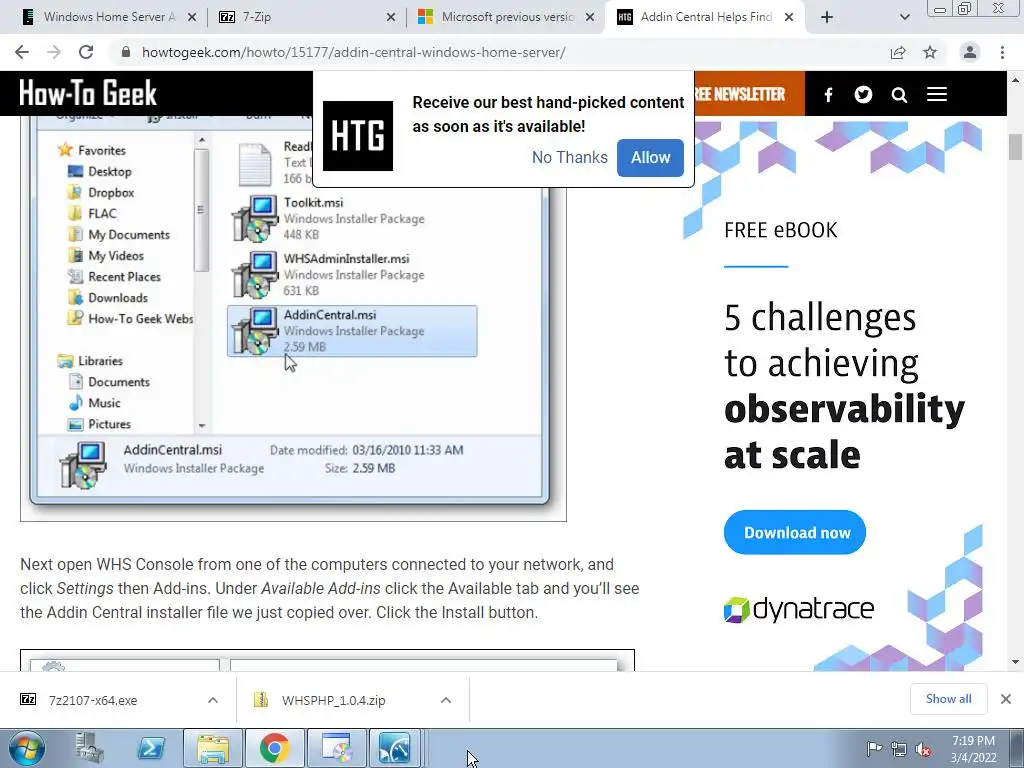Close the 7-Zip tab
The height and width of the screenshot is (768, 1024).
(391, 17)
